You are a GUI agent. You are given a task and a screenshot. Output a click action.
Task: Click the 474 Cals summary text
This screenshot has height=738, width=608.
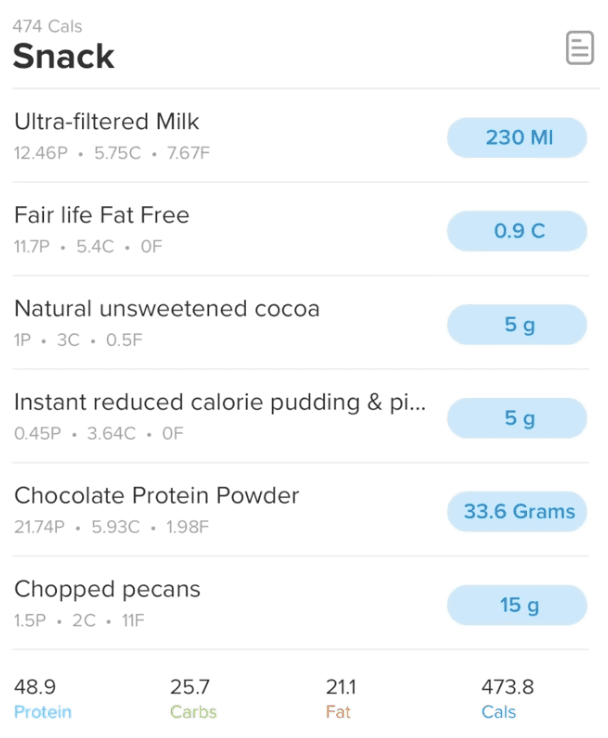[x=47, y=26]
